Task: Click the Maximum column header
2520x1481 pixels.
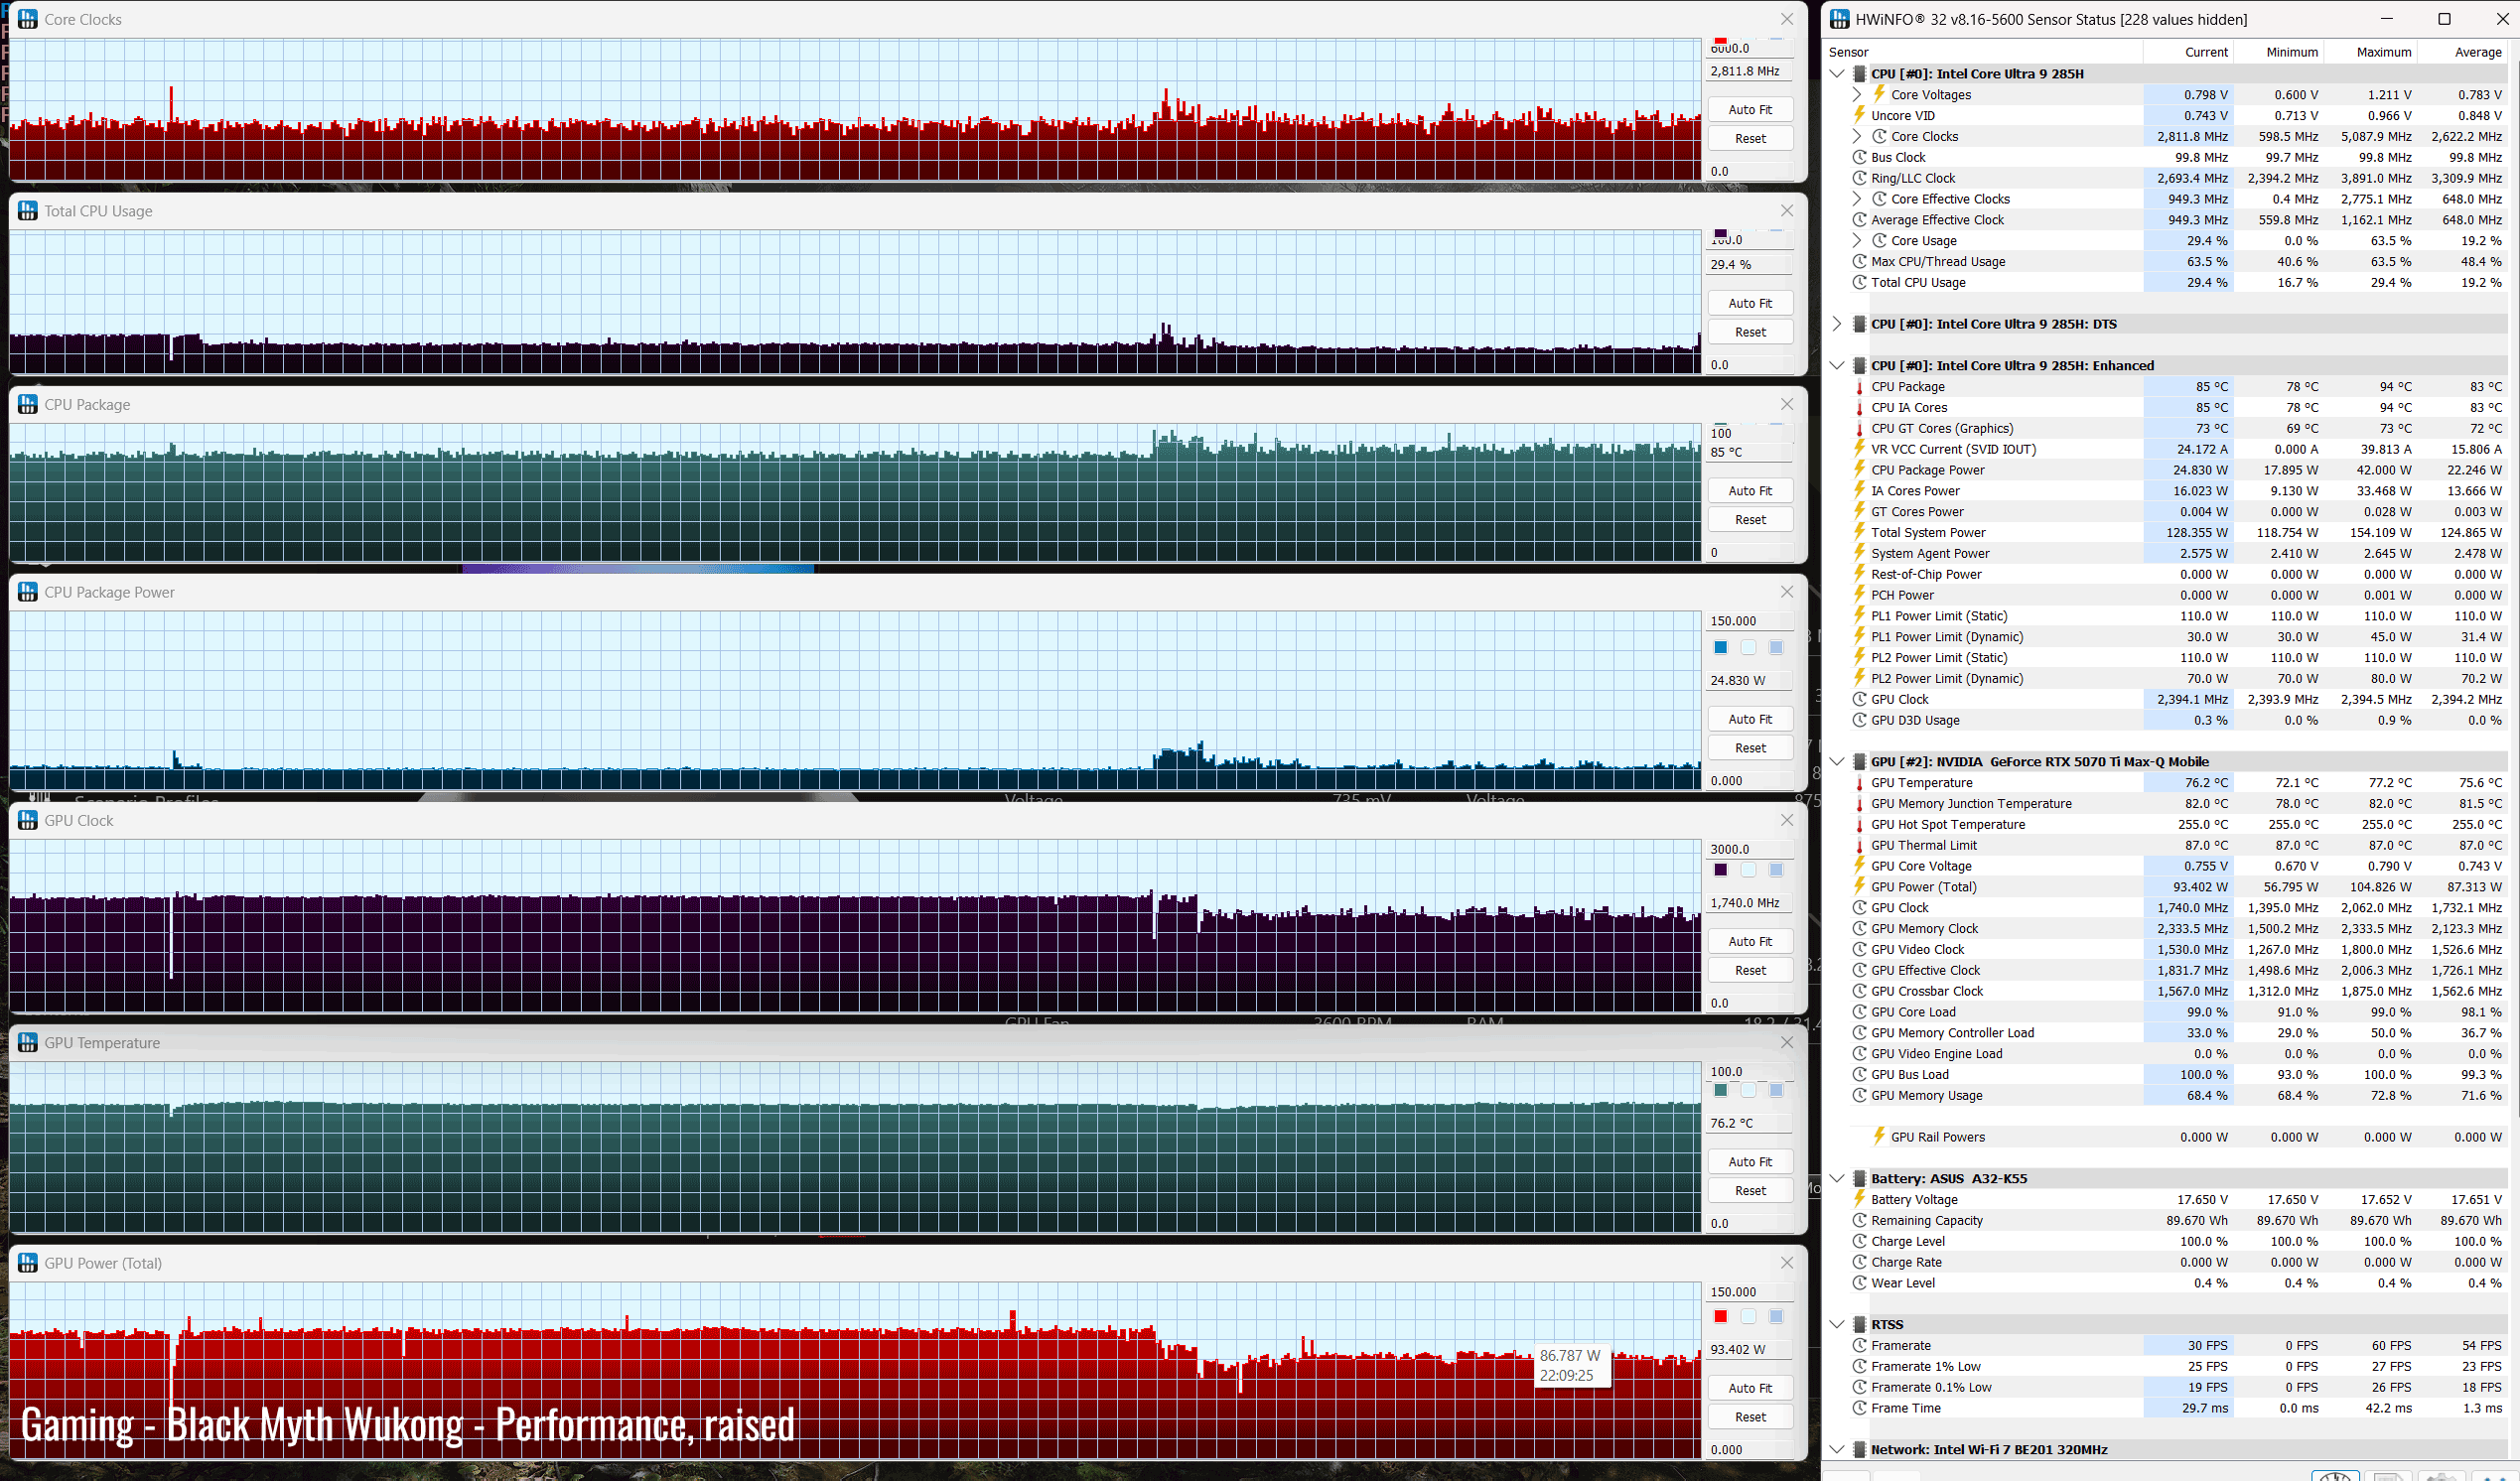Action: (2371, 52)
